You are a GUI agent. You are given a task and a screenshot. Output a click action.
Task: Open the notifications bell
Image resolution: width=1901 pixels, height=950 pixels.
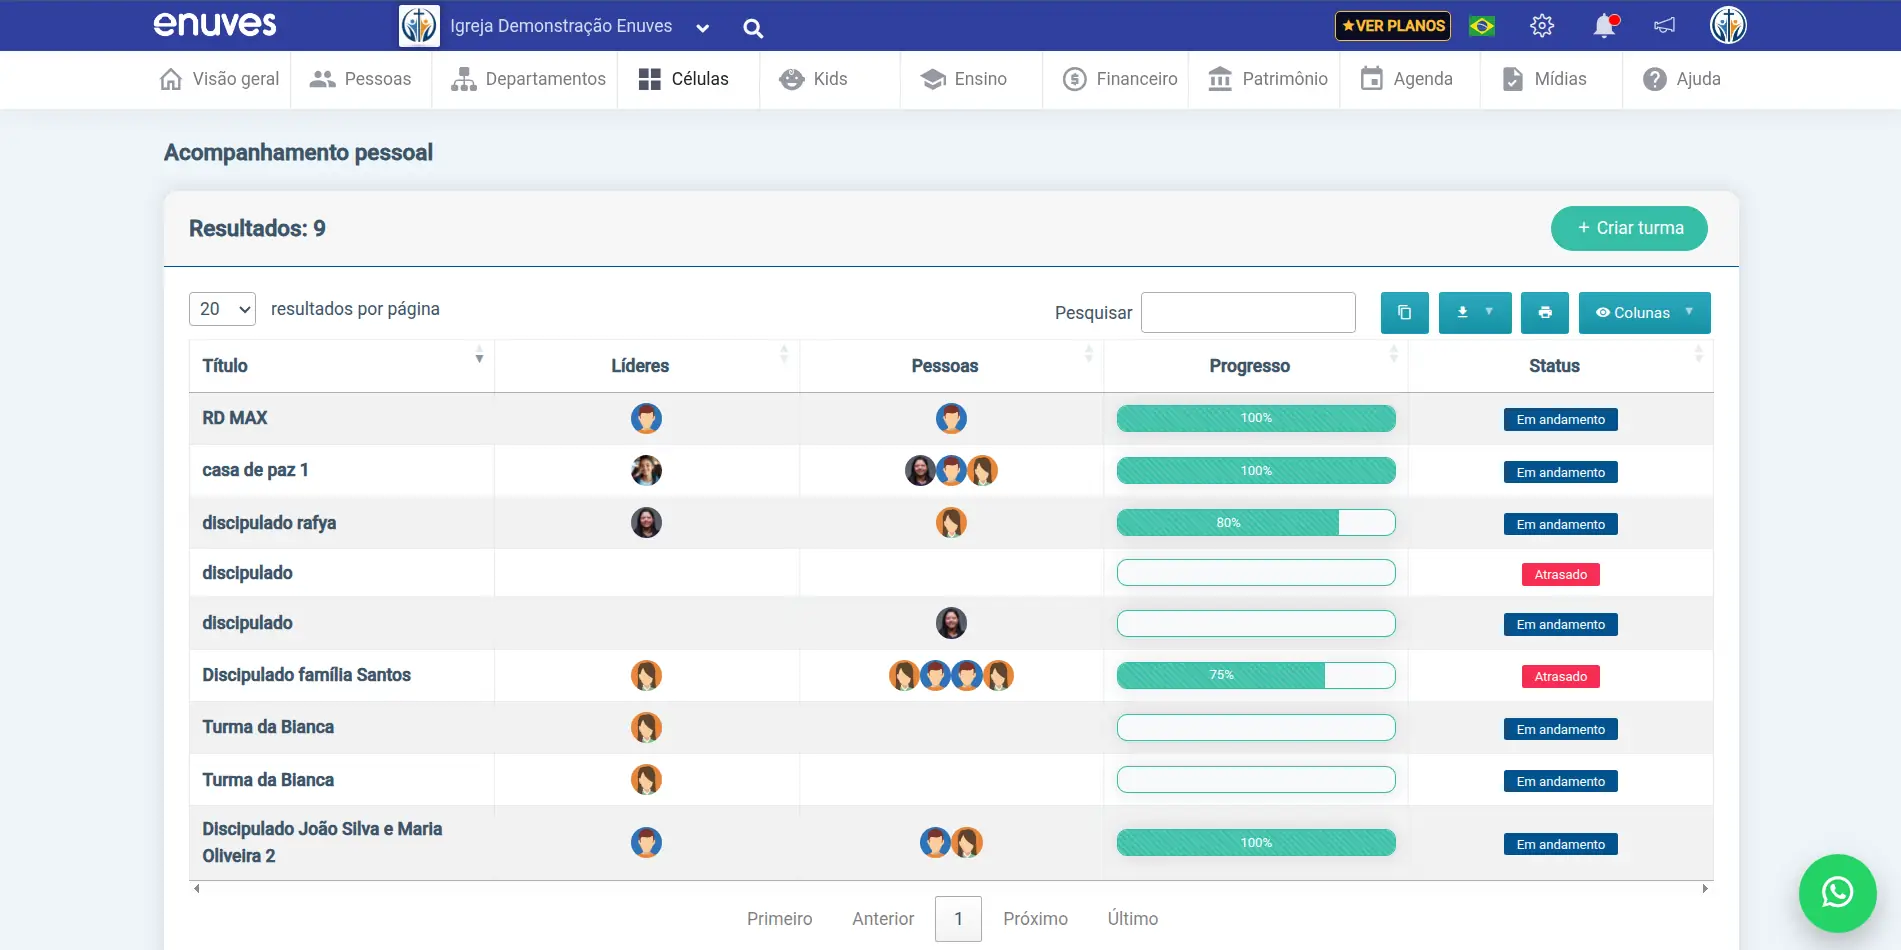tap(1605, 26)
